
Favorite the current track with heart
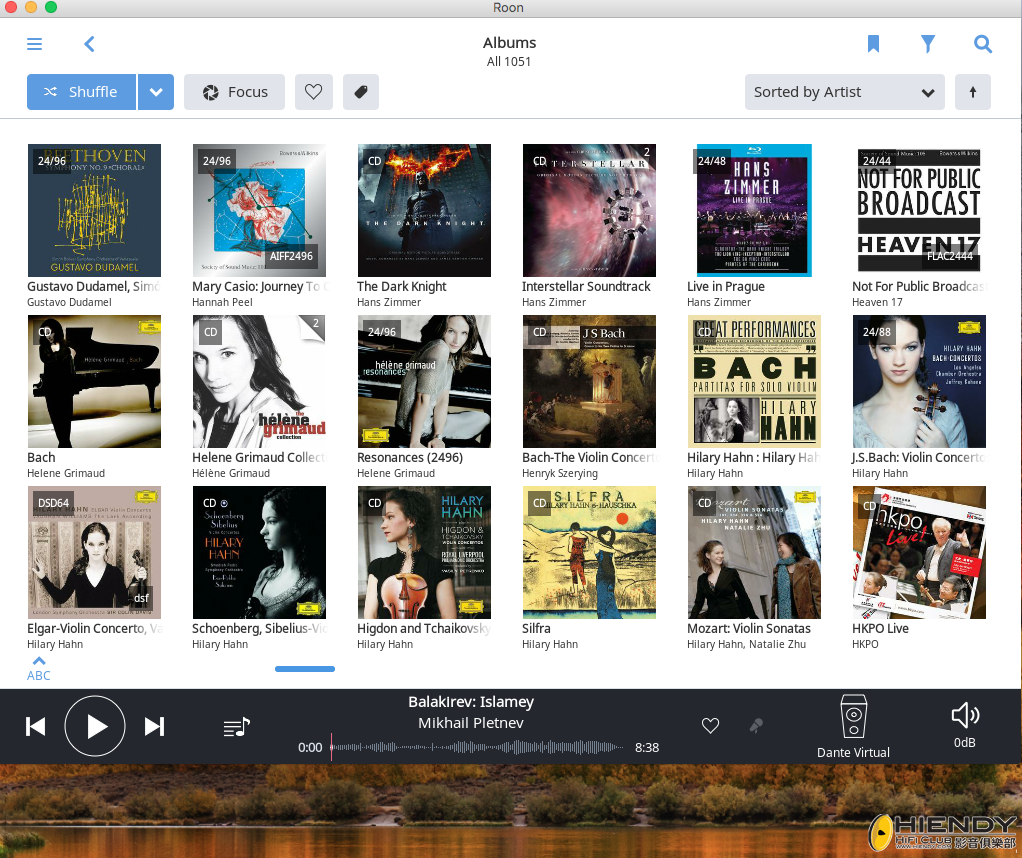[710, 726]
